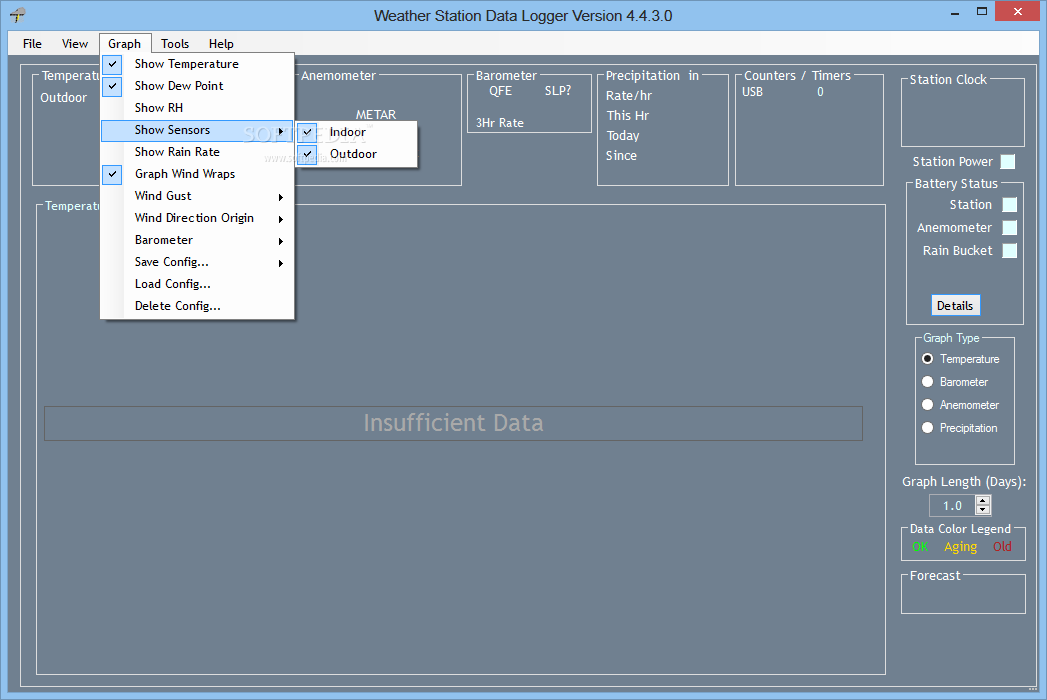Click the Since precipitation label
This screenshot has height=700, width=1047.
[x=621, y=156]
